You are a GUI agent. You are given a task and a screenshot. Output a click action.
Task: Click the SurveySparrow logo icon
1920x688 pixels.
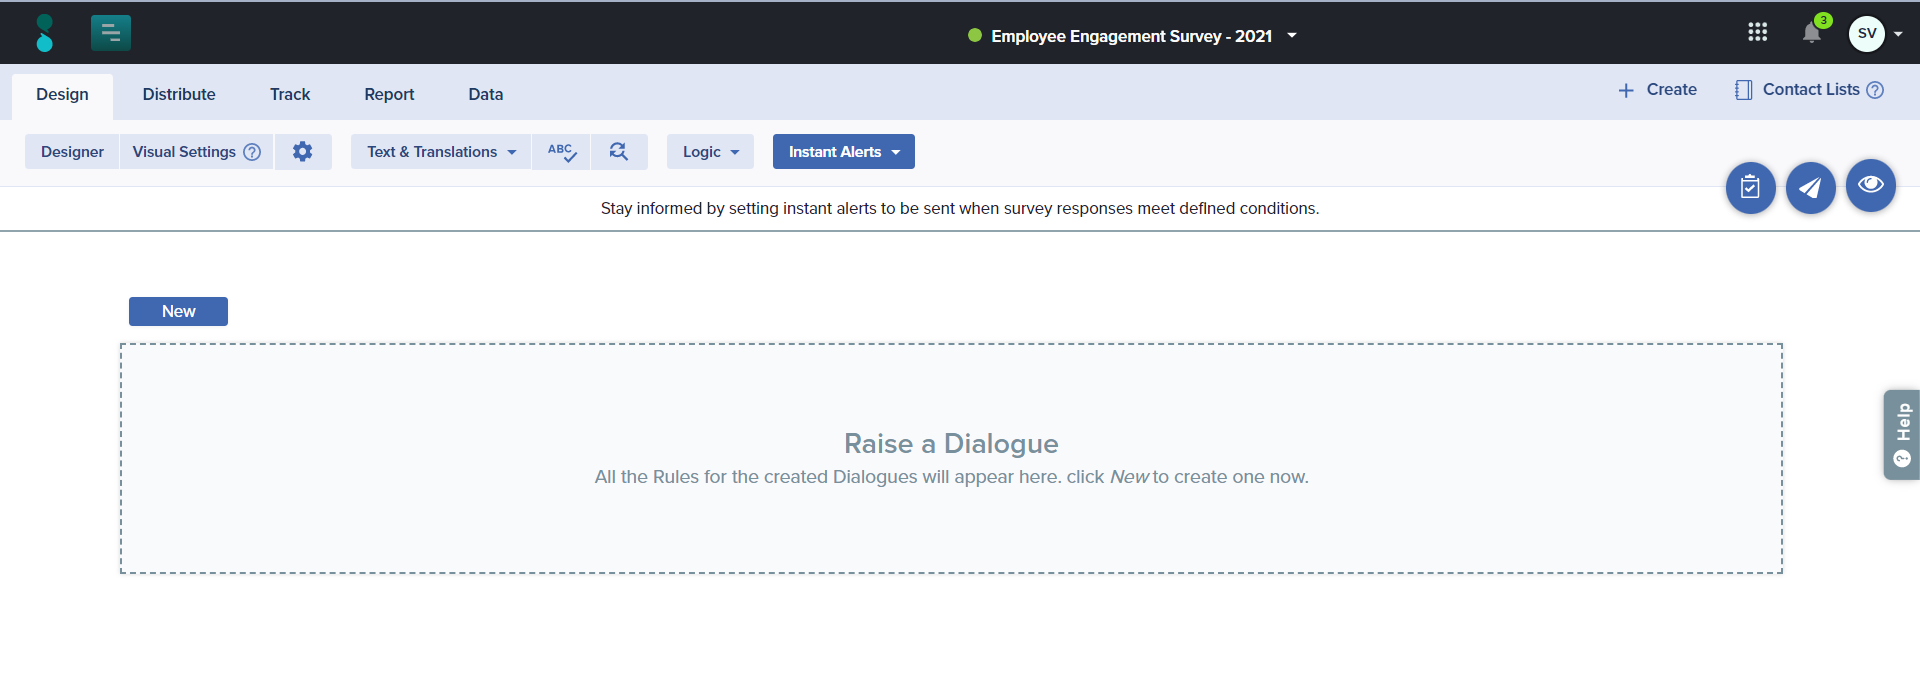44,33
